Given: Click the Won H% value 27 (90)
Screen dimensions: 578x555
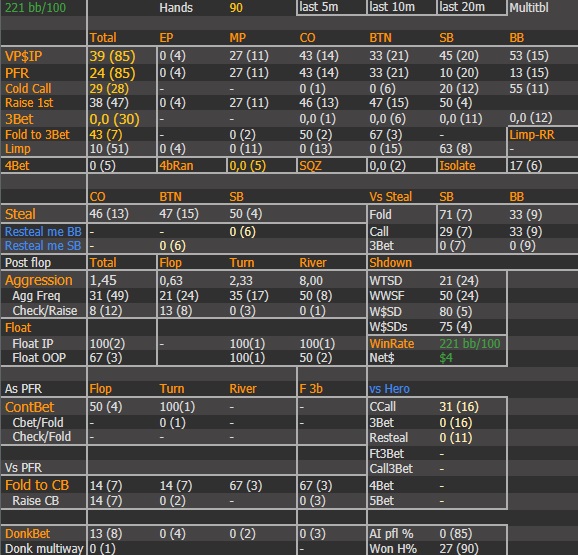Looking at the screenshot, I should click(459, 548).
